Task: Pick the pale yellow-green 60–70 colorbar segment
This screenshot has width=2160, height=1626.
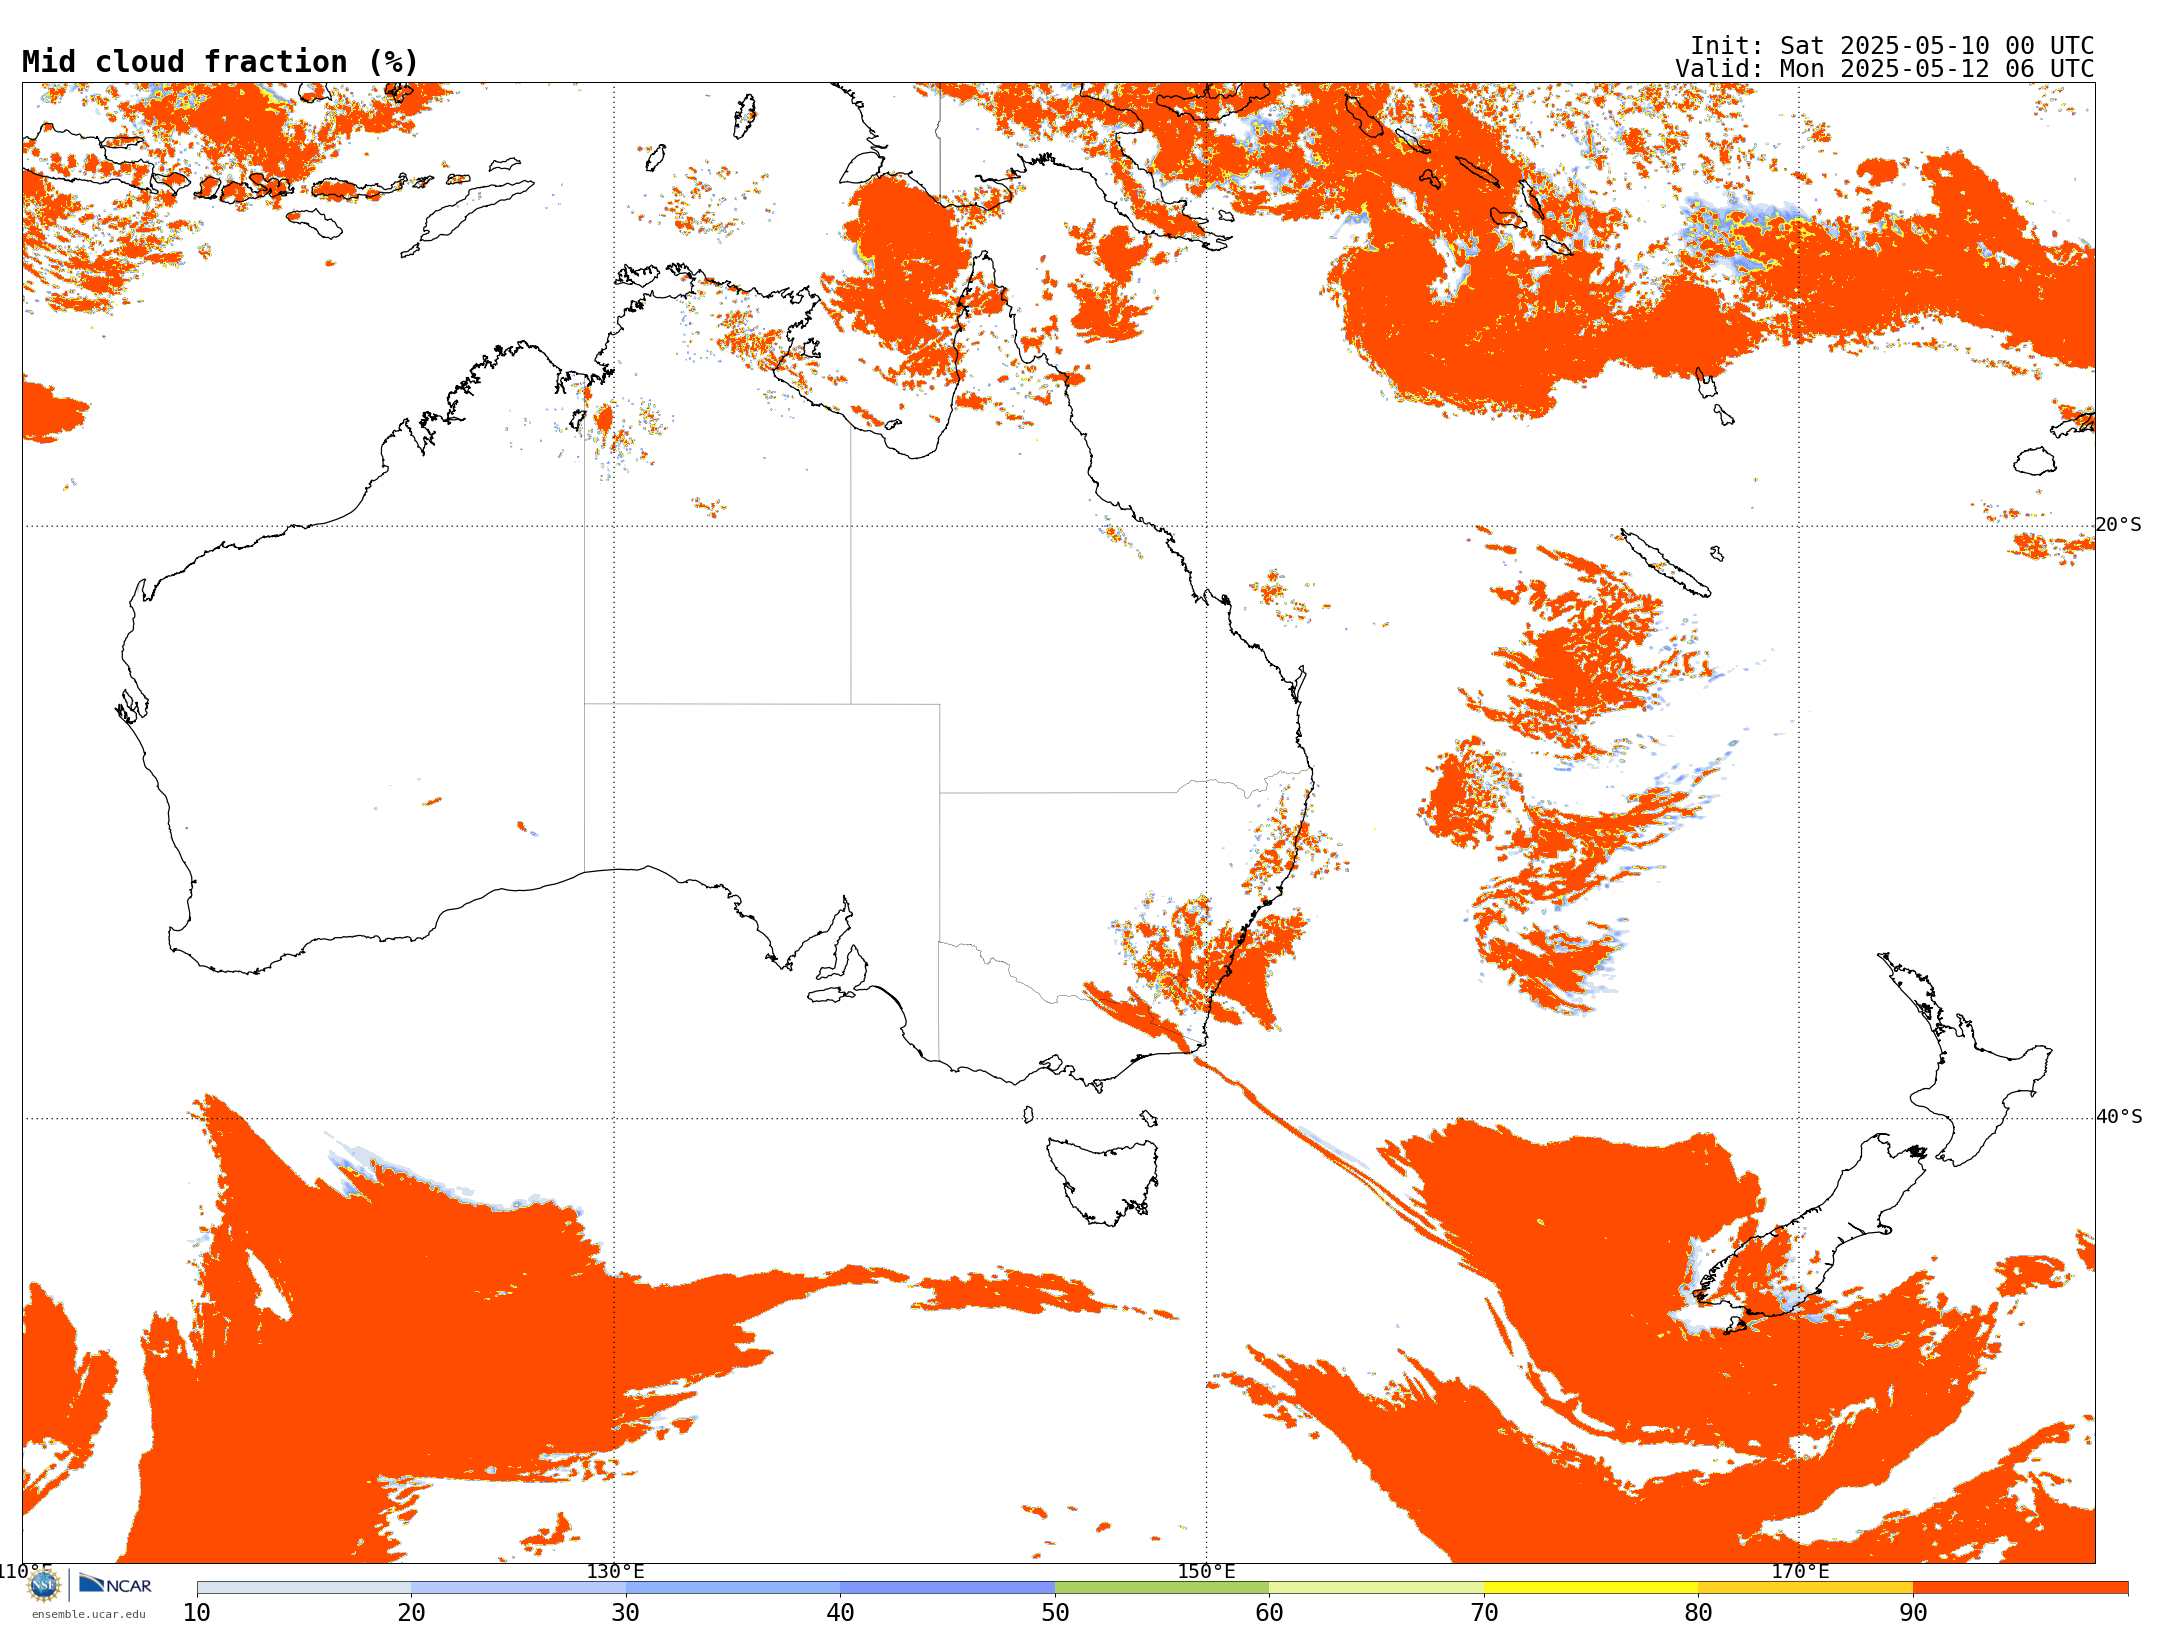Action: pyautogui.click(x=1376, y=1588)
